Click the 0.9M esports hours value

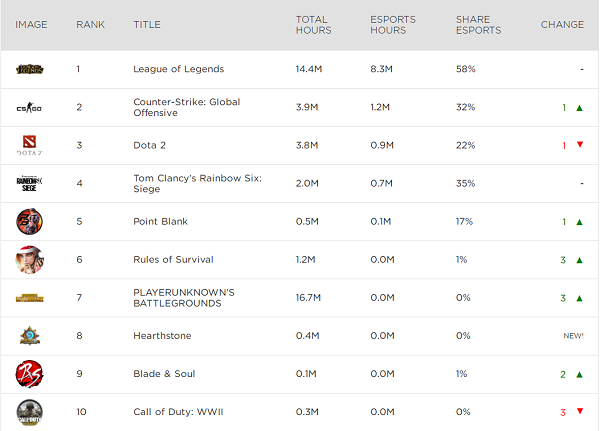[x=382, y=145]
